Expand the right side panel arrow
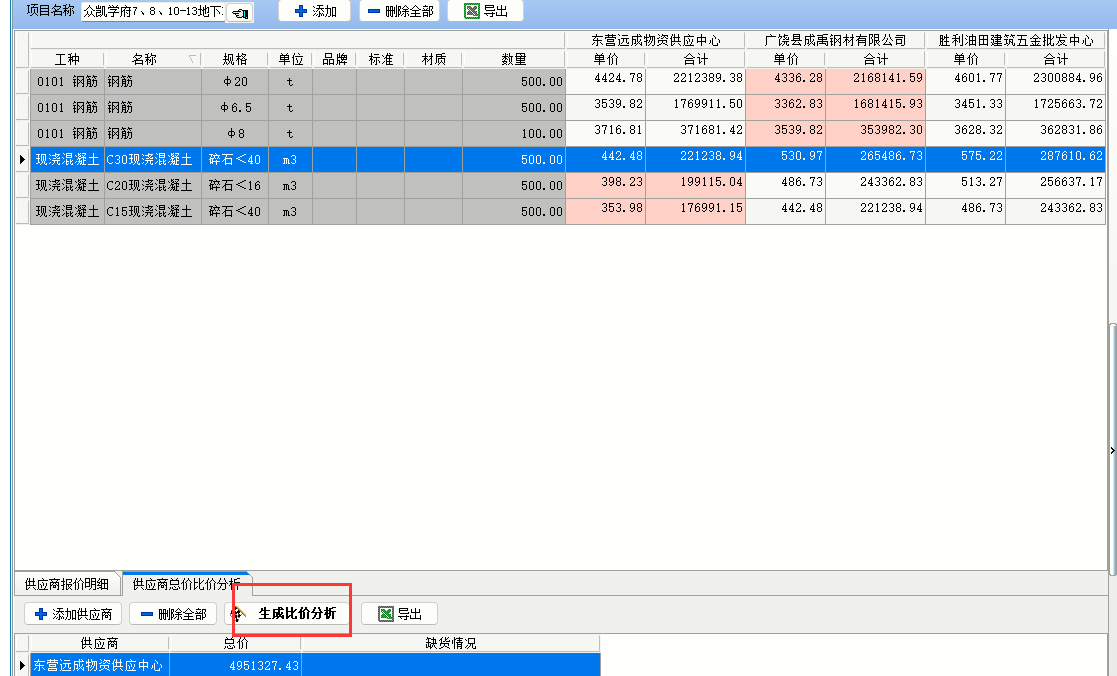Viewport: 1117px width, 676px height. coord(1112,450)
